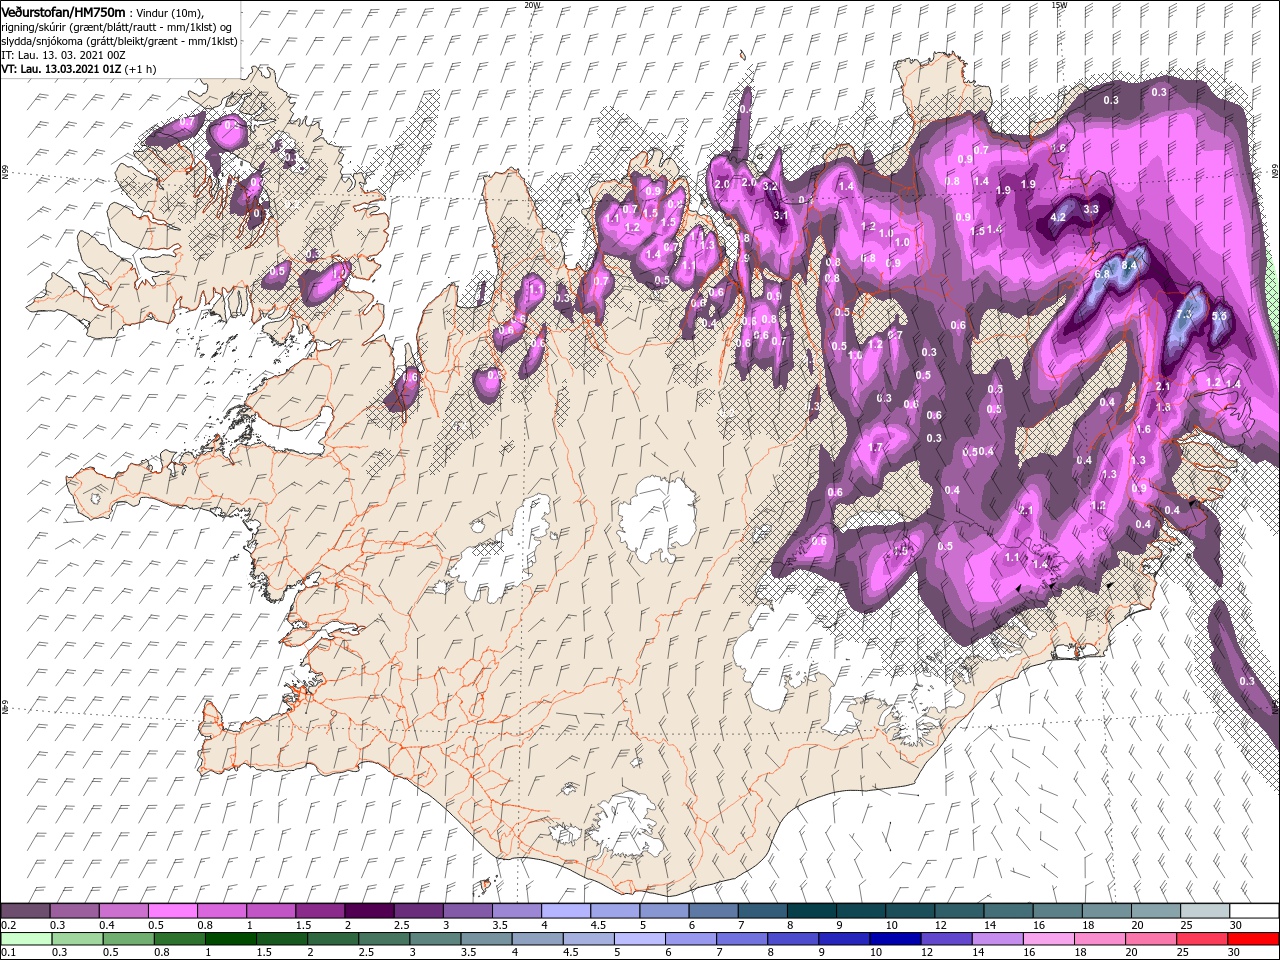Pick the lower-scale dark green swatch starting at 1
The height and width of the screenshot is (960, 1280).
[x=231, y=939]
